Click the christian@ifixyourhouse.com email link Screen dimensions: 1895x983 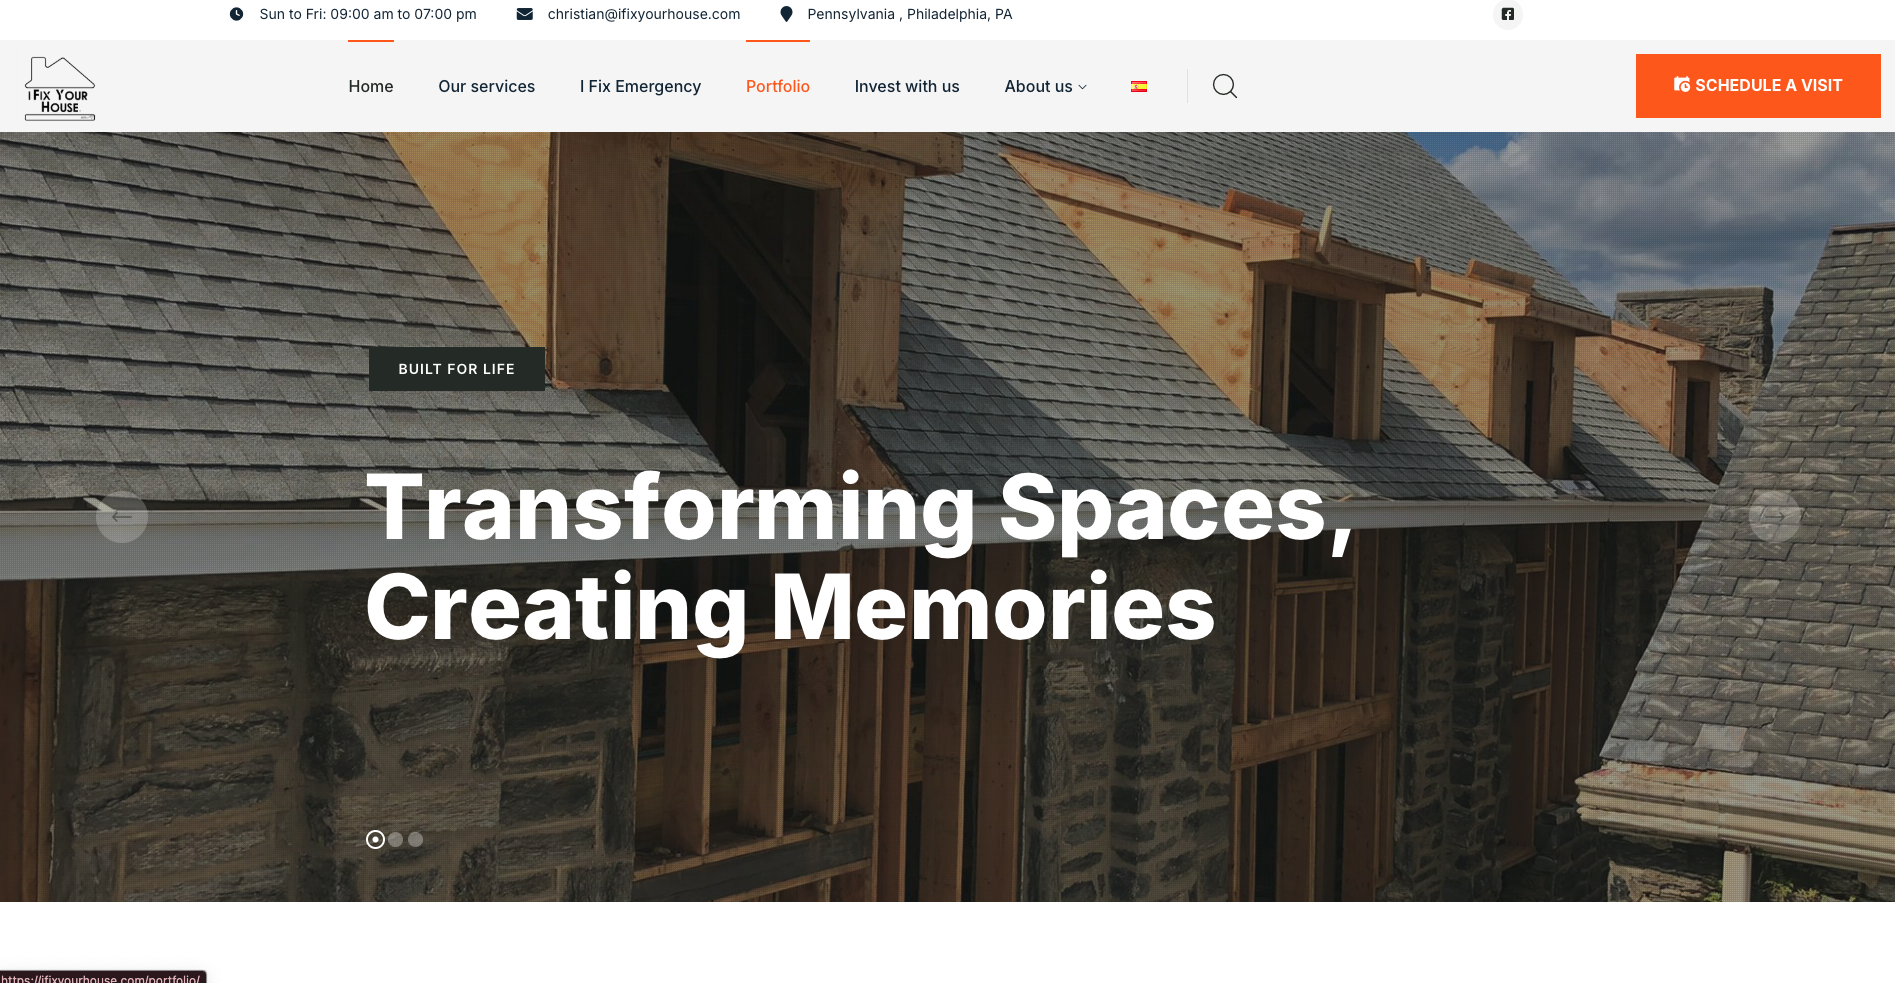pyautogui.click(x=643, y=14)
